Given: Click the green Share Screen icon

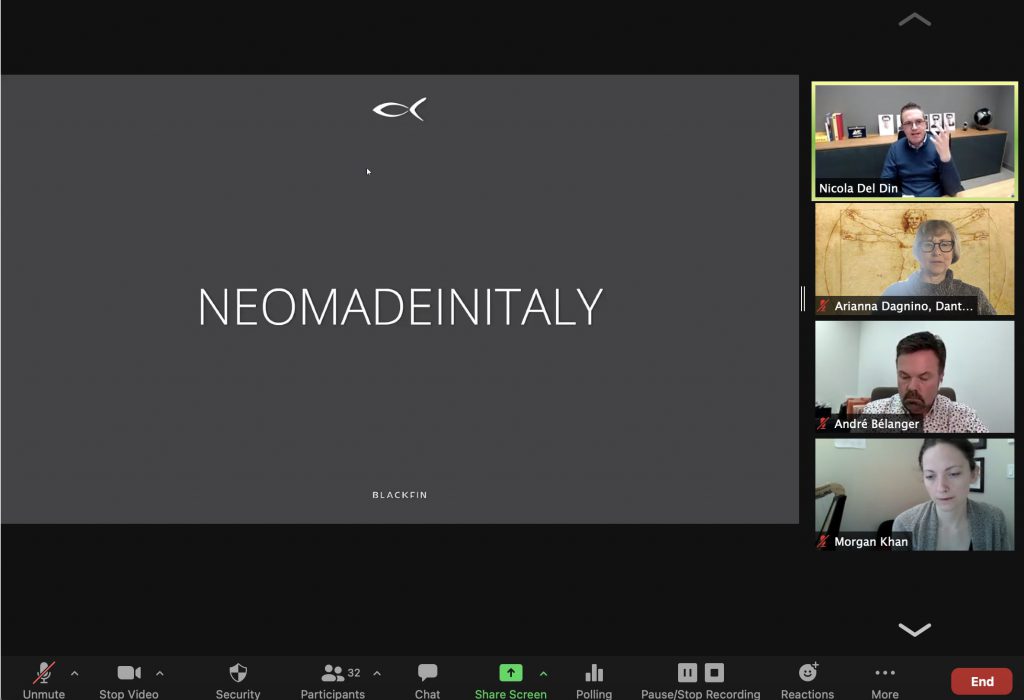Looking at the screenshot, I should (510, 673).
